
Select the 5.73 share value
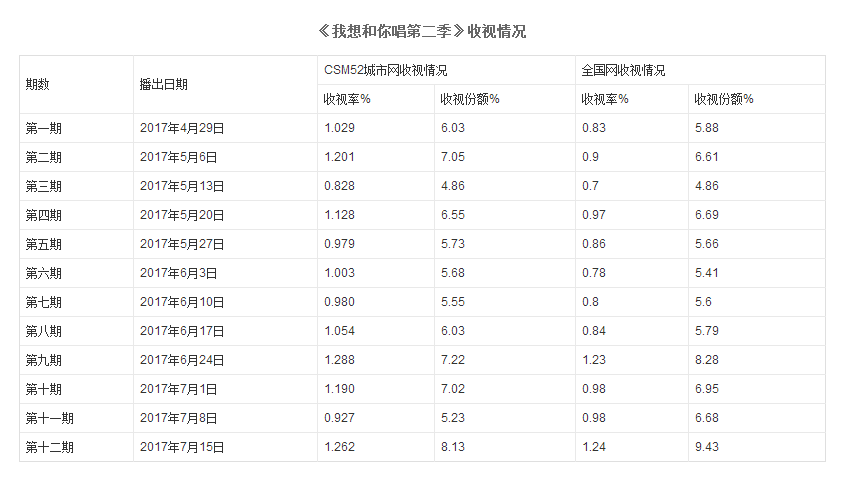tap(452, 244)
